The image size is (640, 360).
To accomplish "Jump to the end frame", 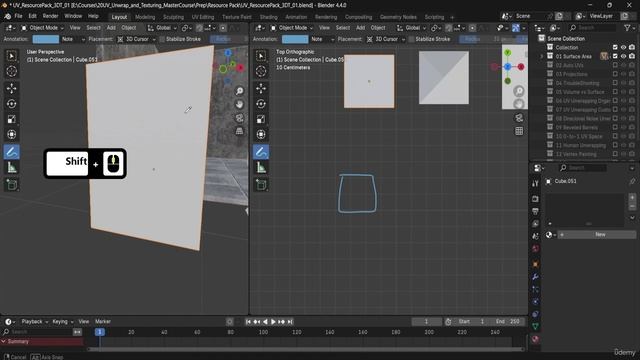I will (x=290, y=322).
